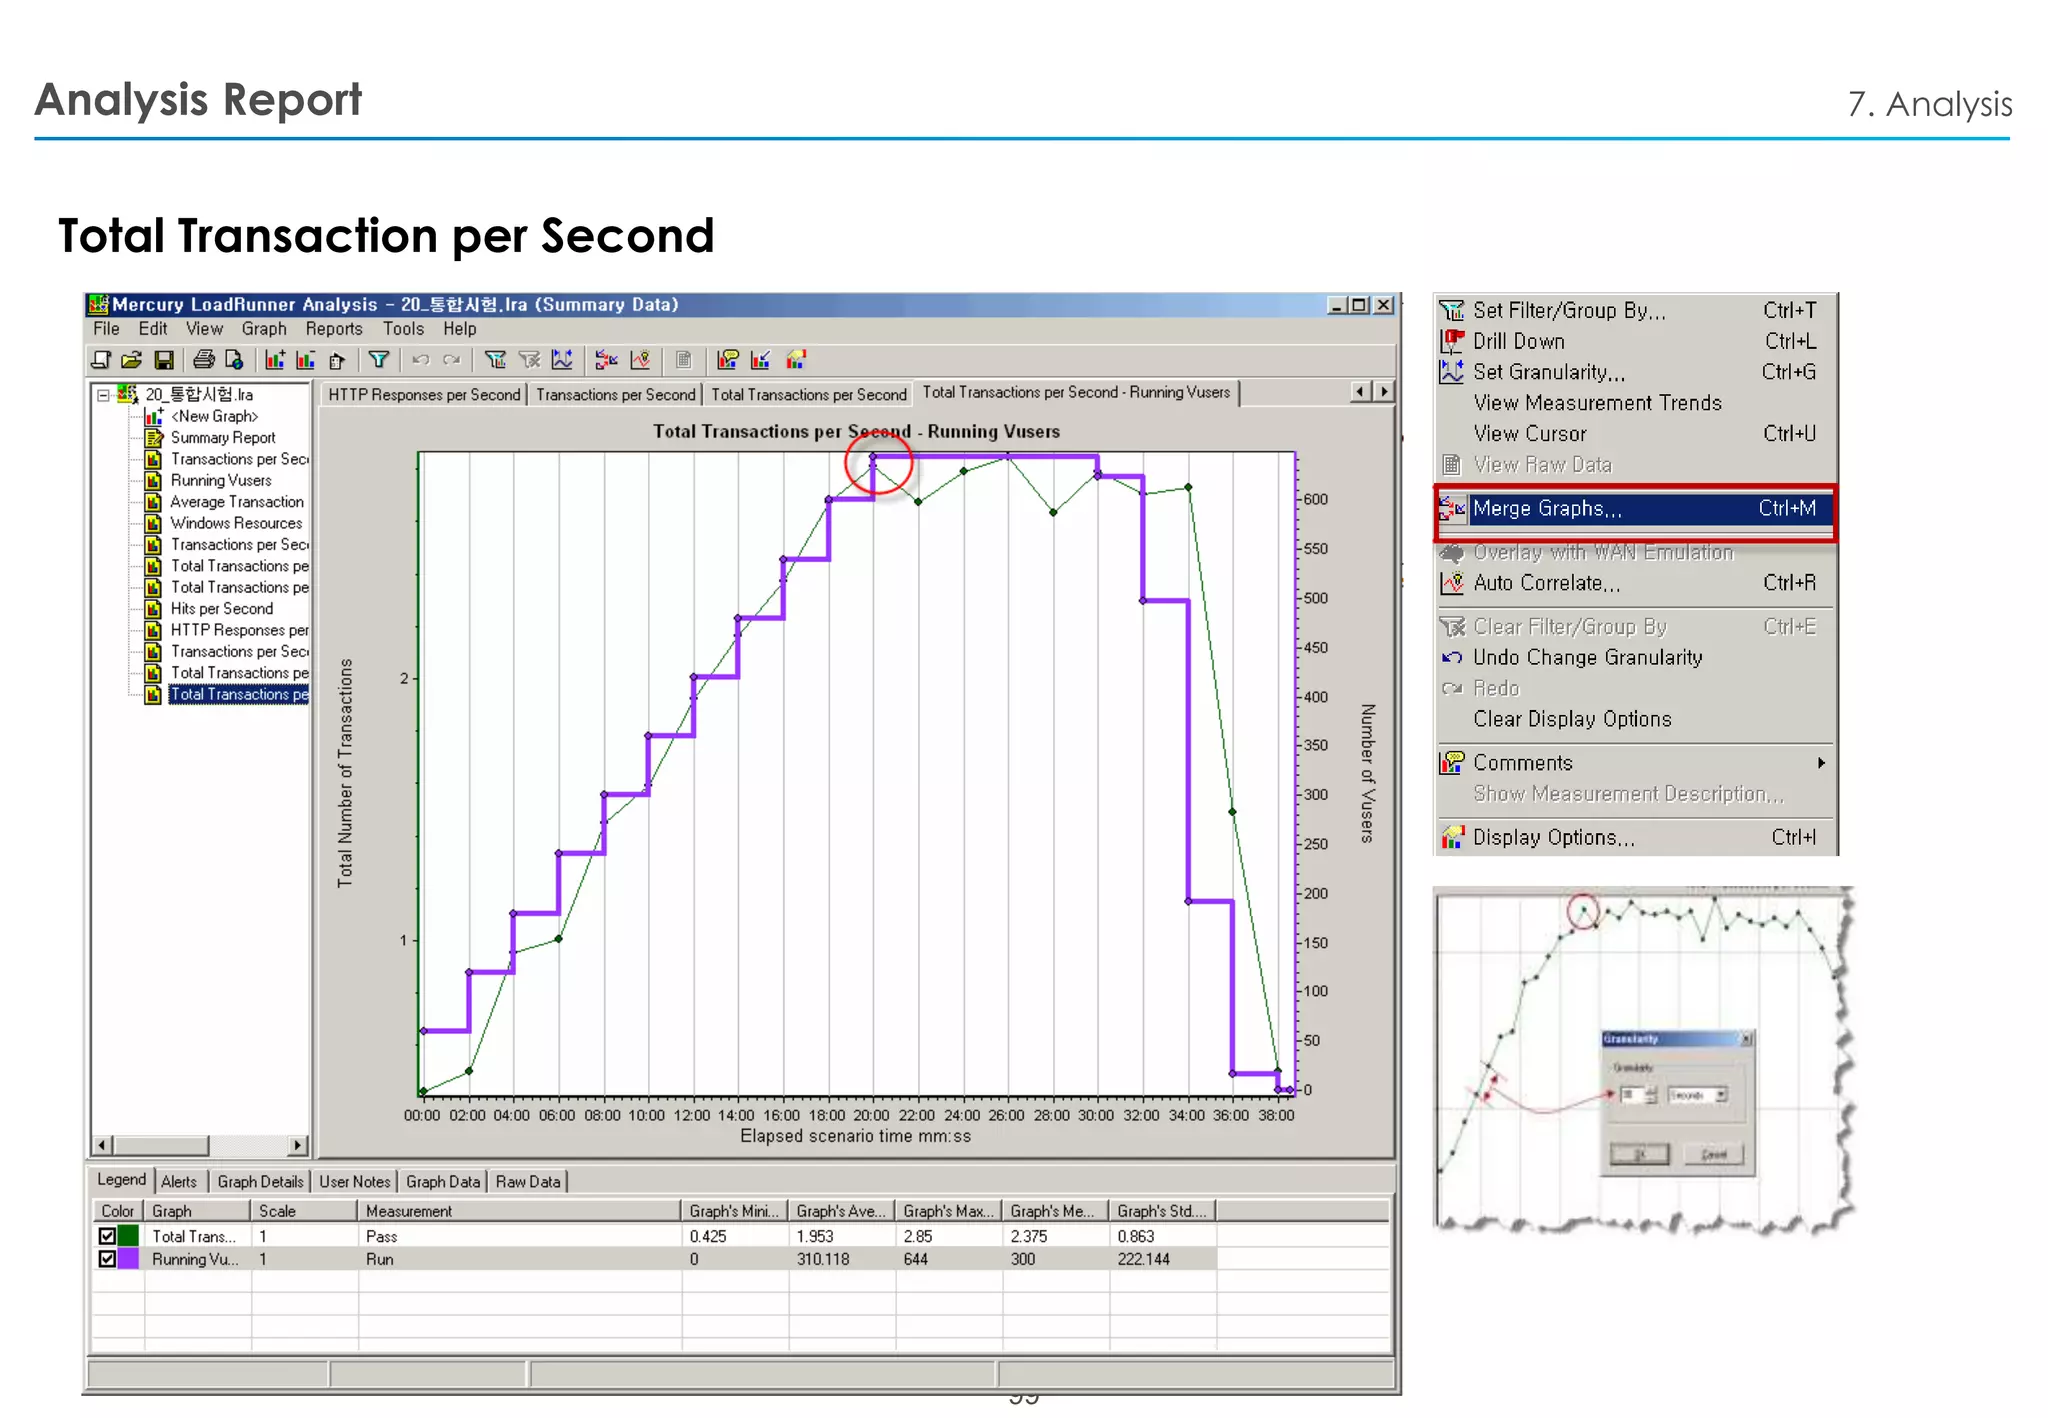Open the Graph Details tab
Screen dimensions: 2048x1418
tap(260, 1182)
